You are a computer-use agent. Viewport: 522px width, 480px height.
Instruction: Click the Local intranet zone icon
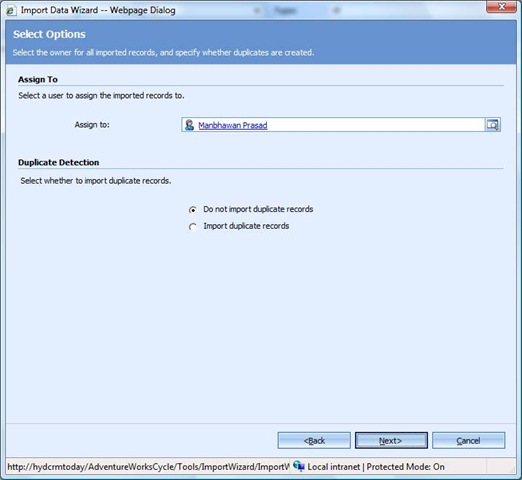(299, 466)
